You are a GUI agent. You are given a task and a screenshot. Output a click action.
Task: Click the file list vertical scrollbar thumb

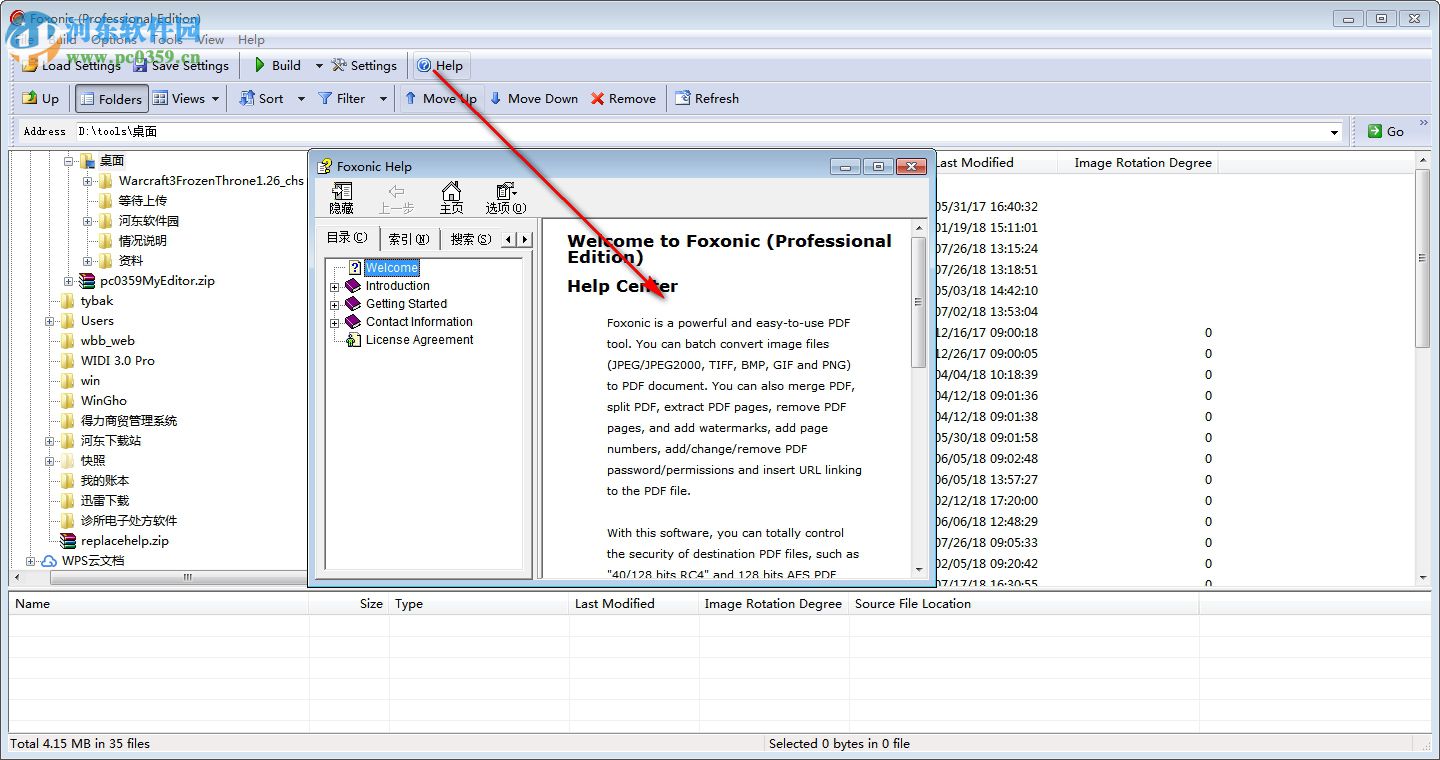point(1423,258)
